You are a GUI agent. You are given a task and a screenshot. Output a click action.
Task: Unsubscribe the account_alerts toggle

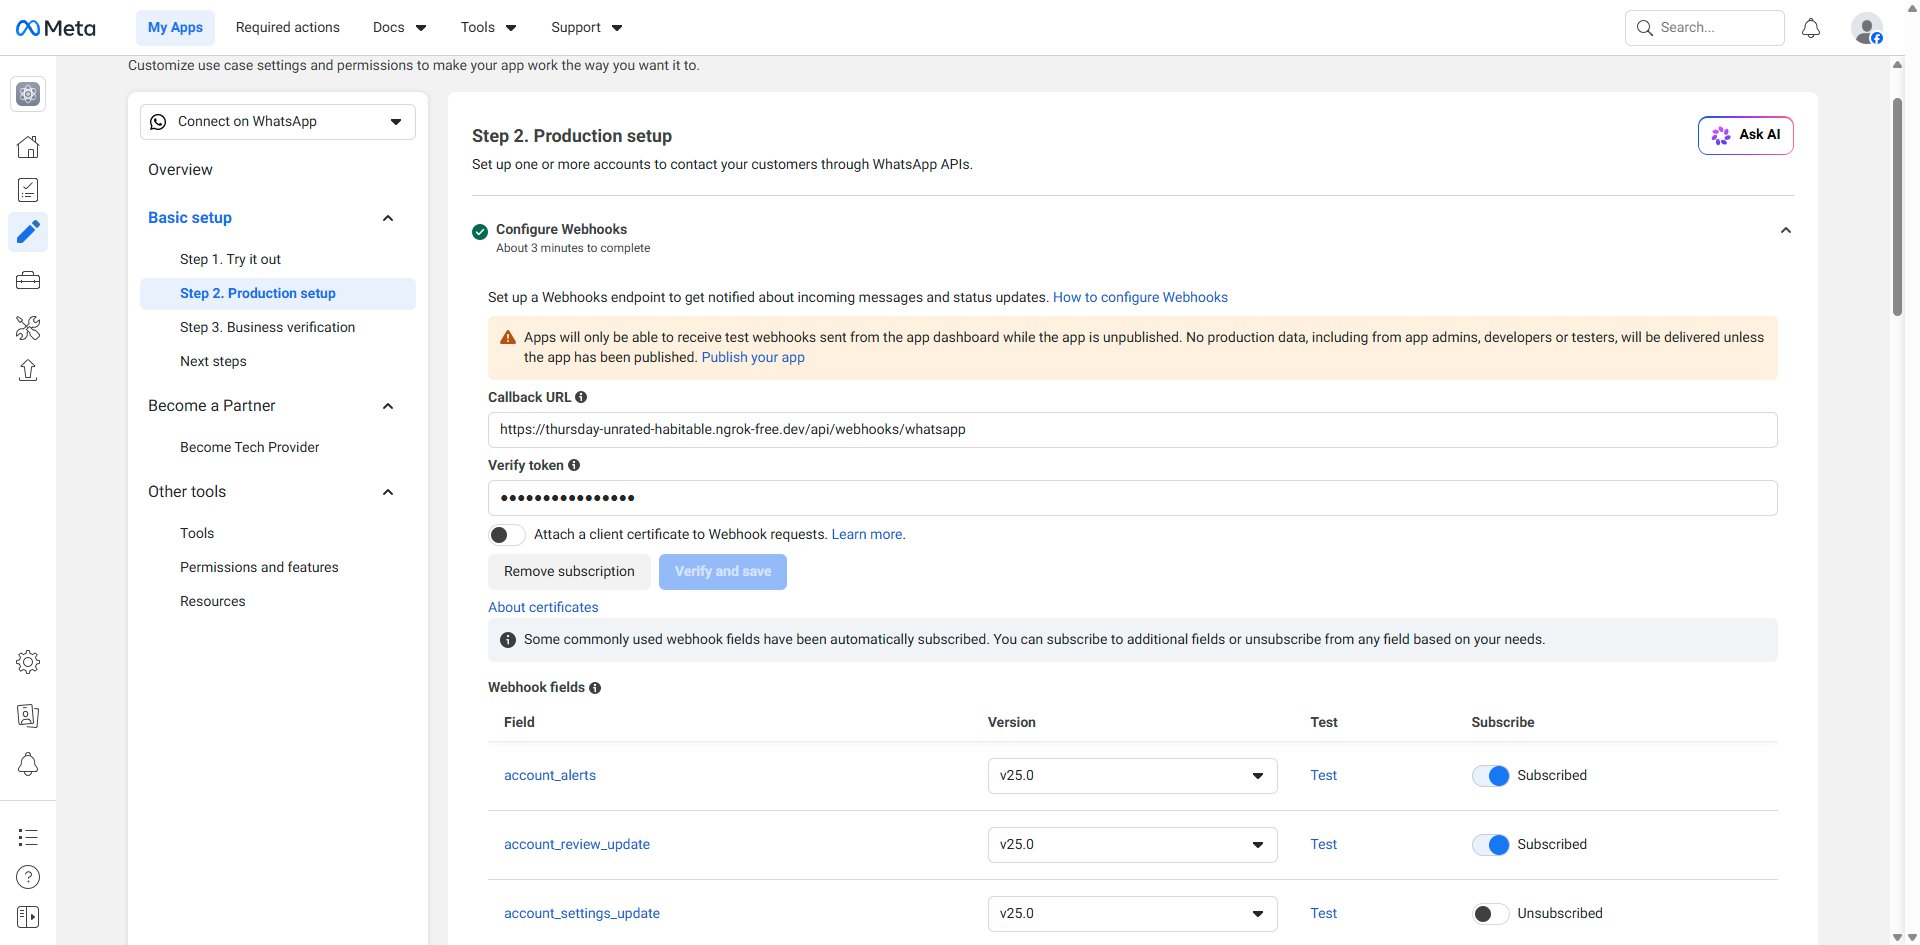click(x=1490, y=776)
